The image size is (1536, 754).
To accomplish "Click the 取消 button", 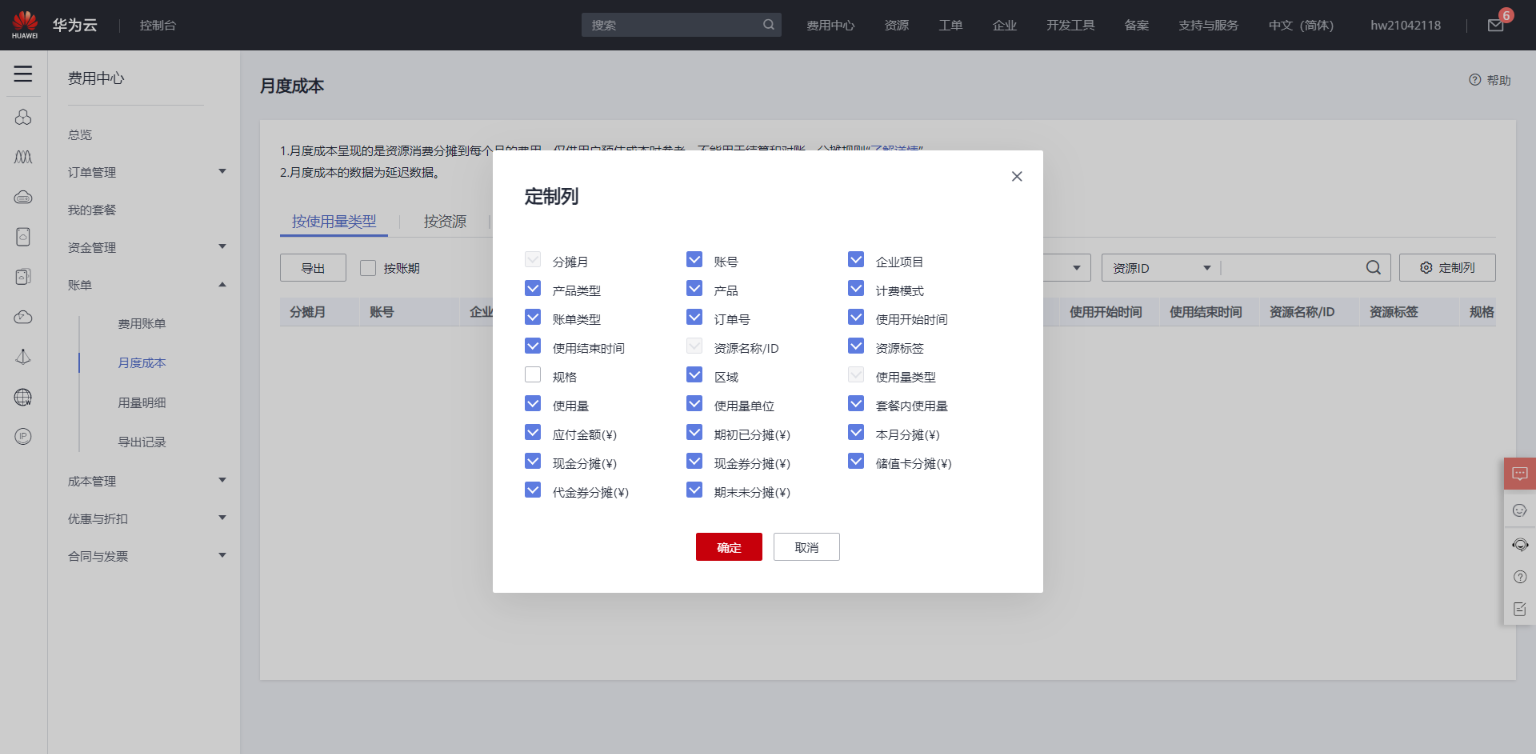I will (806, 547).
